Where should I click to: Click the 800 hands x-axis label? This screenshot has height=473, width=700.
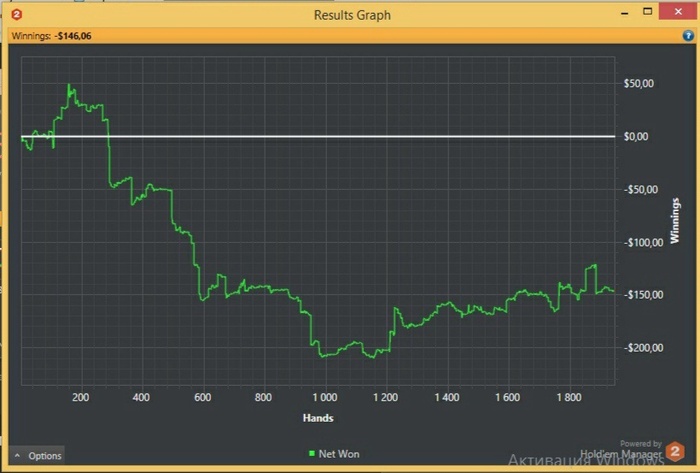tap(263, 397)
